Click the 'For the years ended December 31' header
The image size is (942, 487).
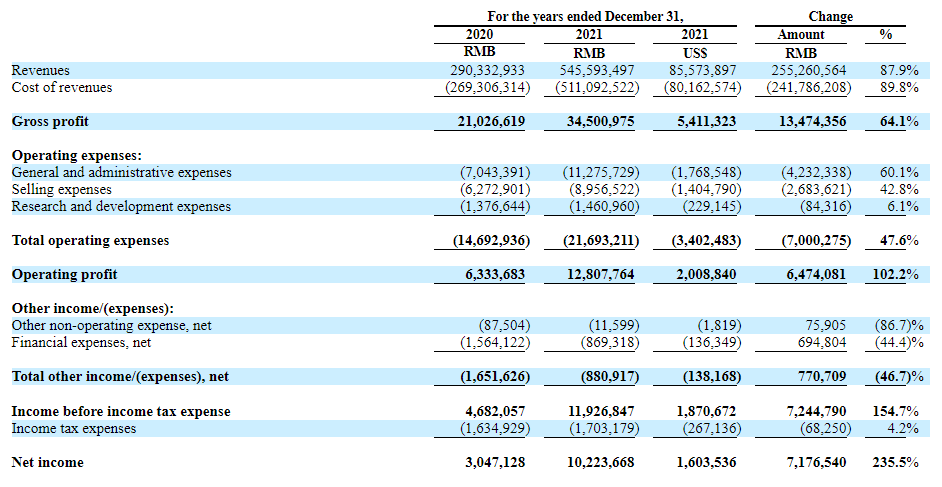pos(585,17)
